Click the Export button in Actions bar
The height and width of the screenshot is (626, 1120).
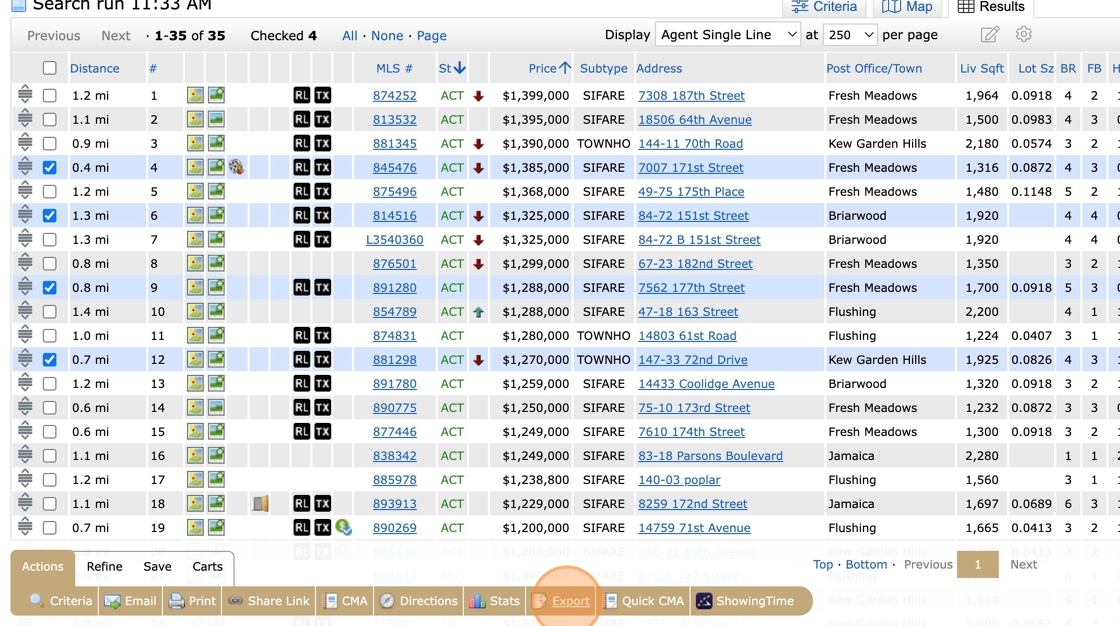click(x=561, y=601)
